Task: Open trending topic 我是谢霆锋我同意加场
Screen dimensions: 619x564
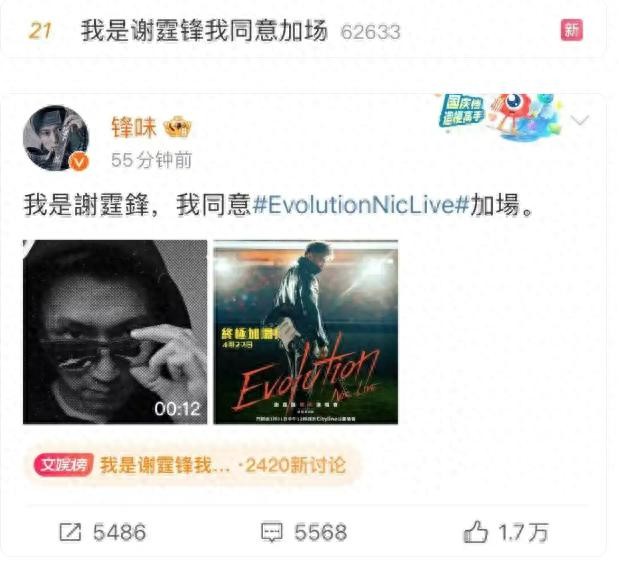Action: (x=204, y=30)
